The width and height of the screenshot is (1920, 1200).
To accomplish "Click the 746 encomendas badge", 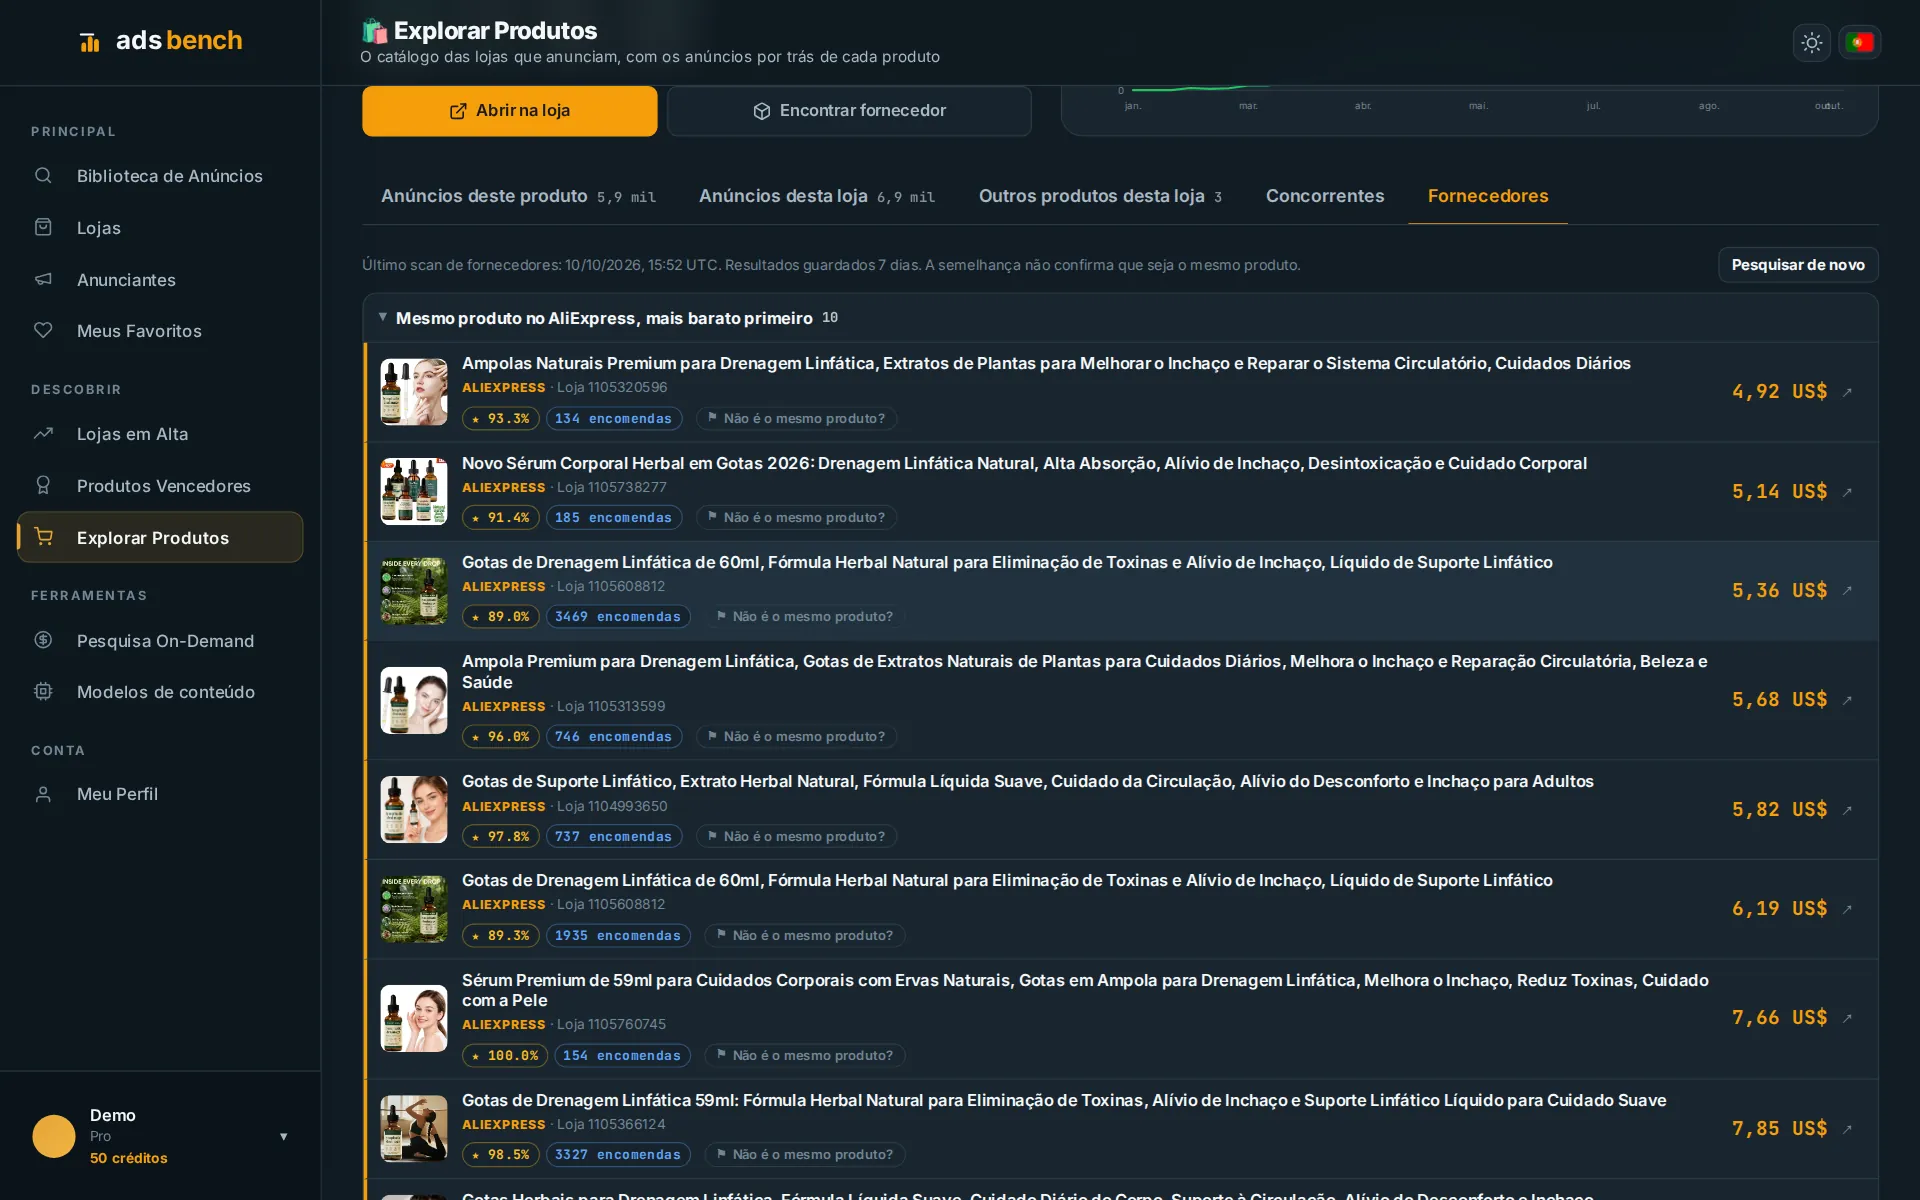I will click(614, 736).
